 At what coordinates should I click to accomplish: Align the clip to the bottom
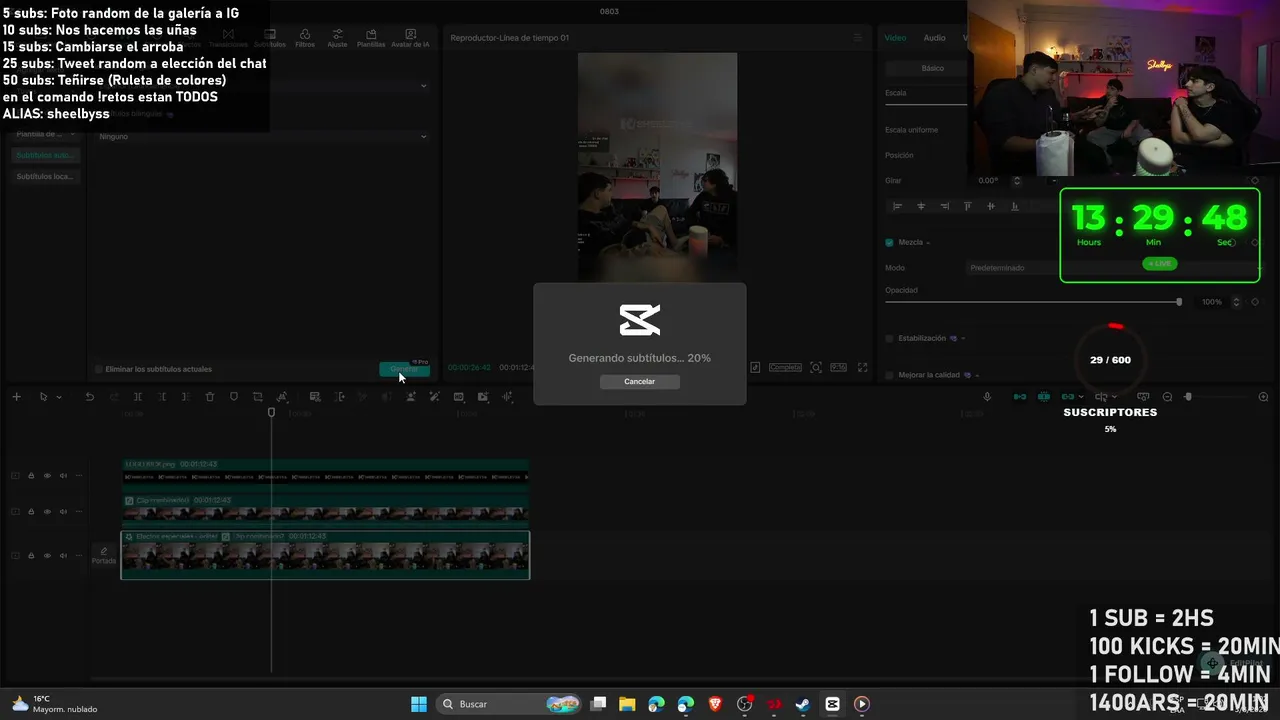(x=1015, y=206)
